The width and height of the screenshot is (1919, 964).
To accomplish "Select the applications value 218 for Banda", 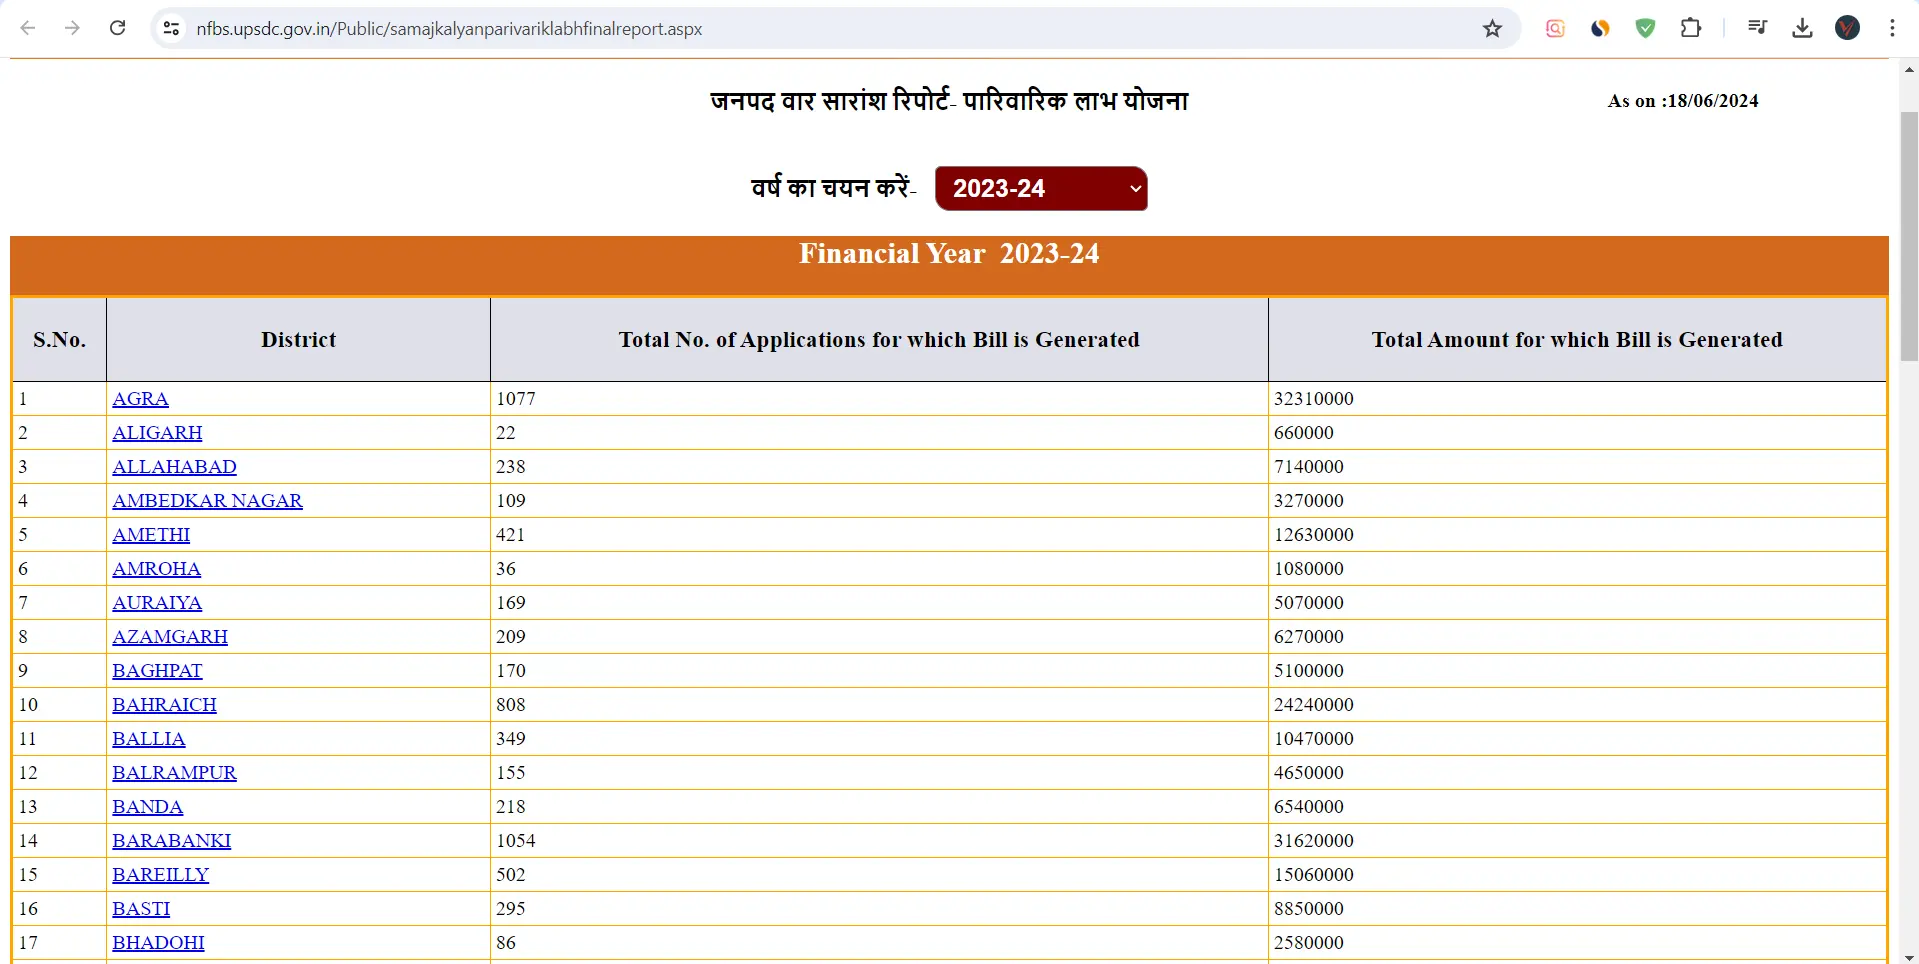I will 511,806.
